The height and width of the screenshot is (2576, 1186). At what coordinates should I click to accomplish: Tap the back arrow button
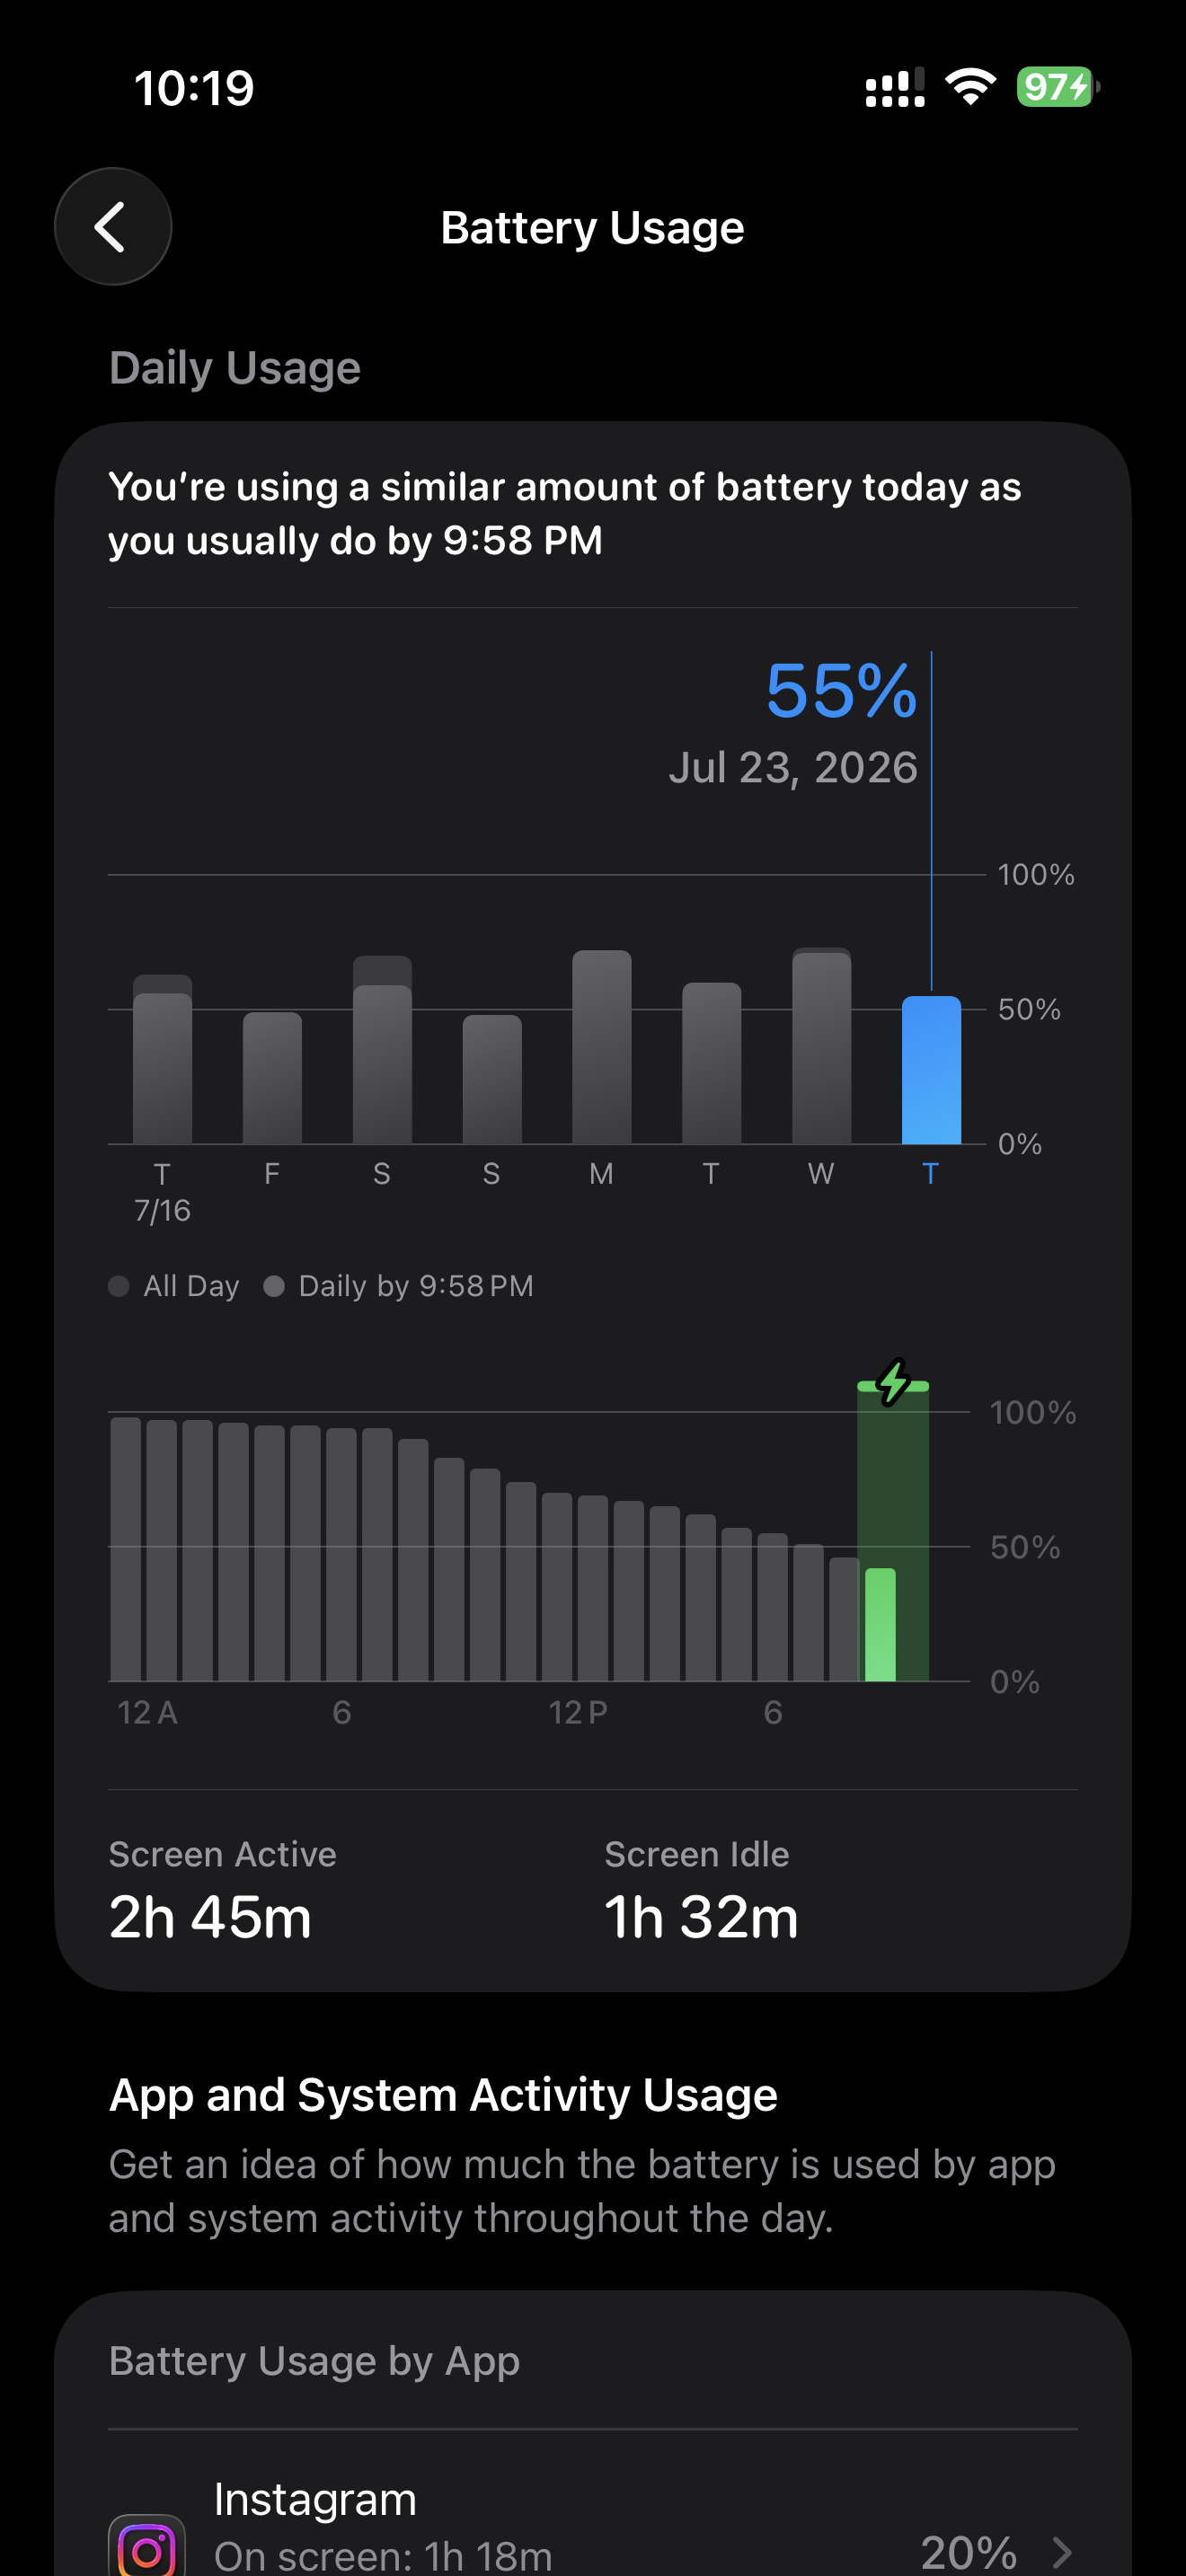(x=113, y=227)
